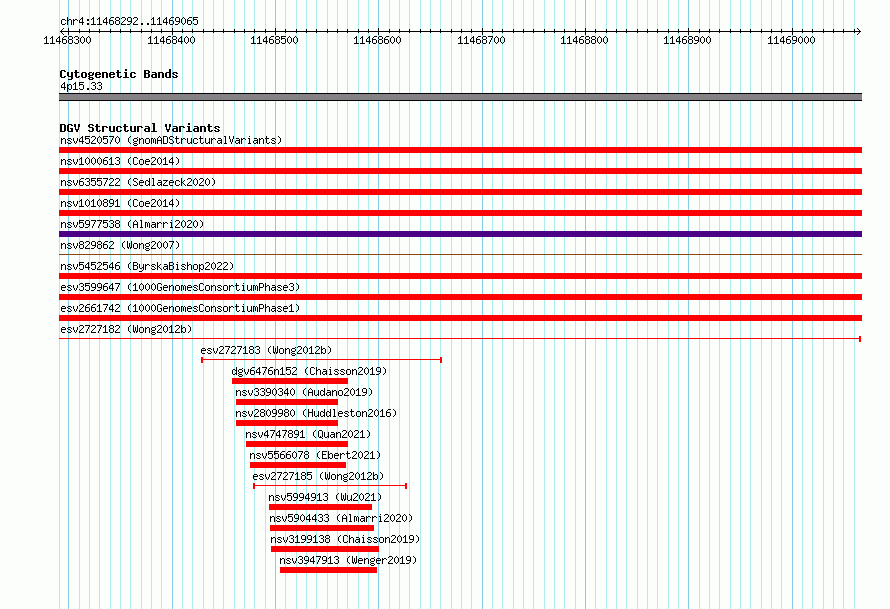Select the red bar under esv2661742
890x609 pixels.
(x=460, y=318)
